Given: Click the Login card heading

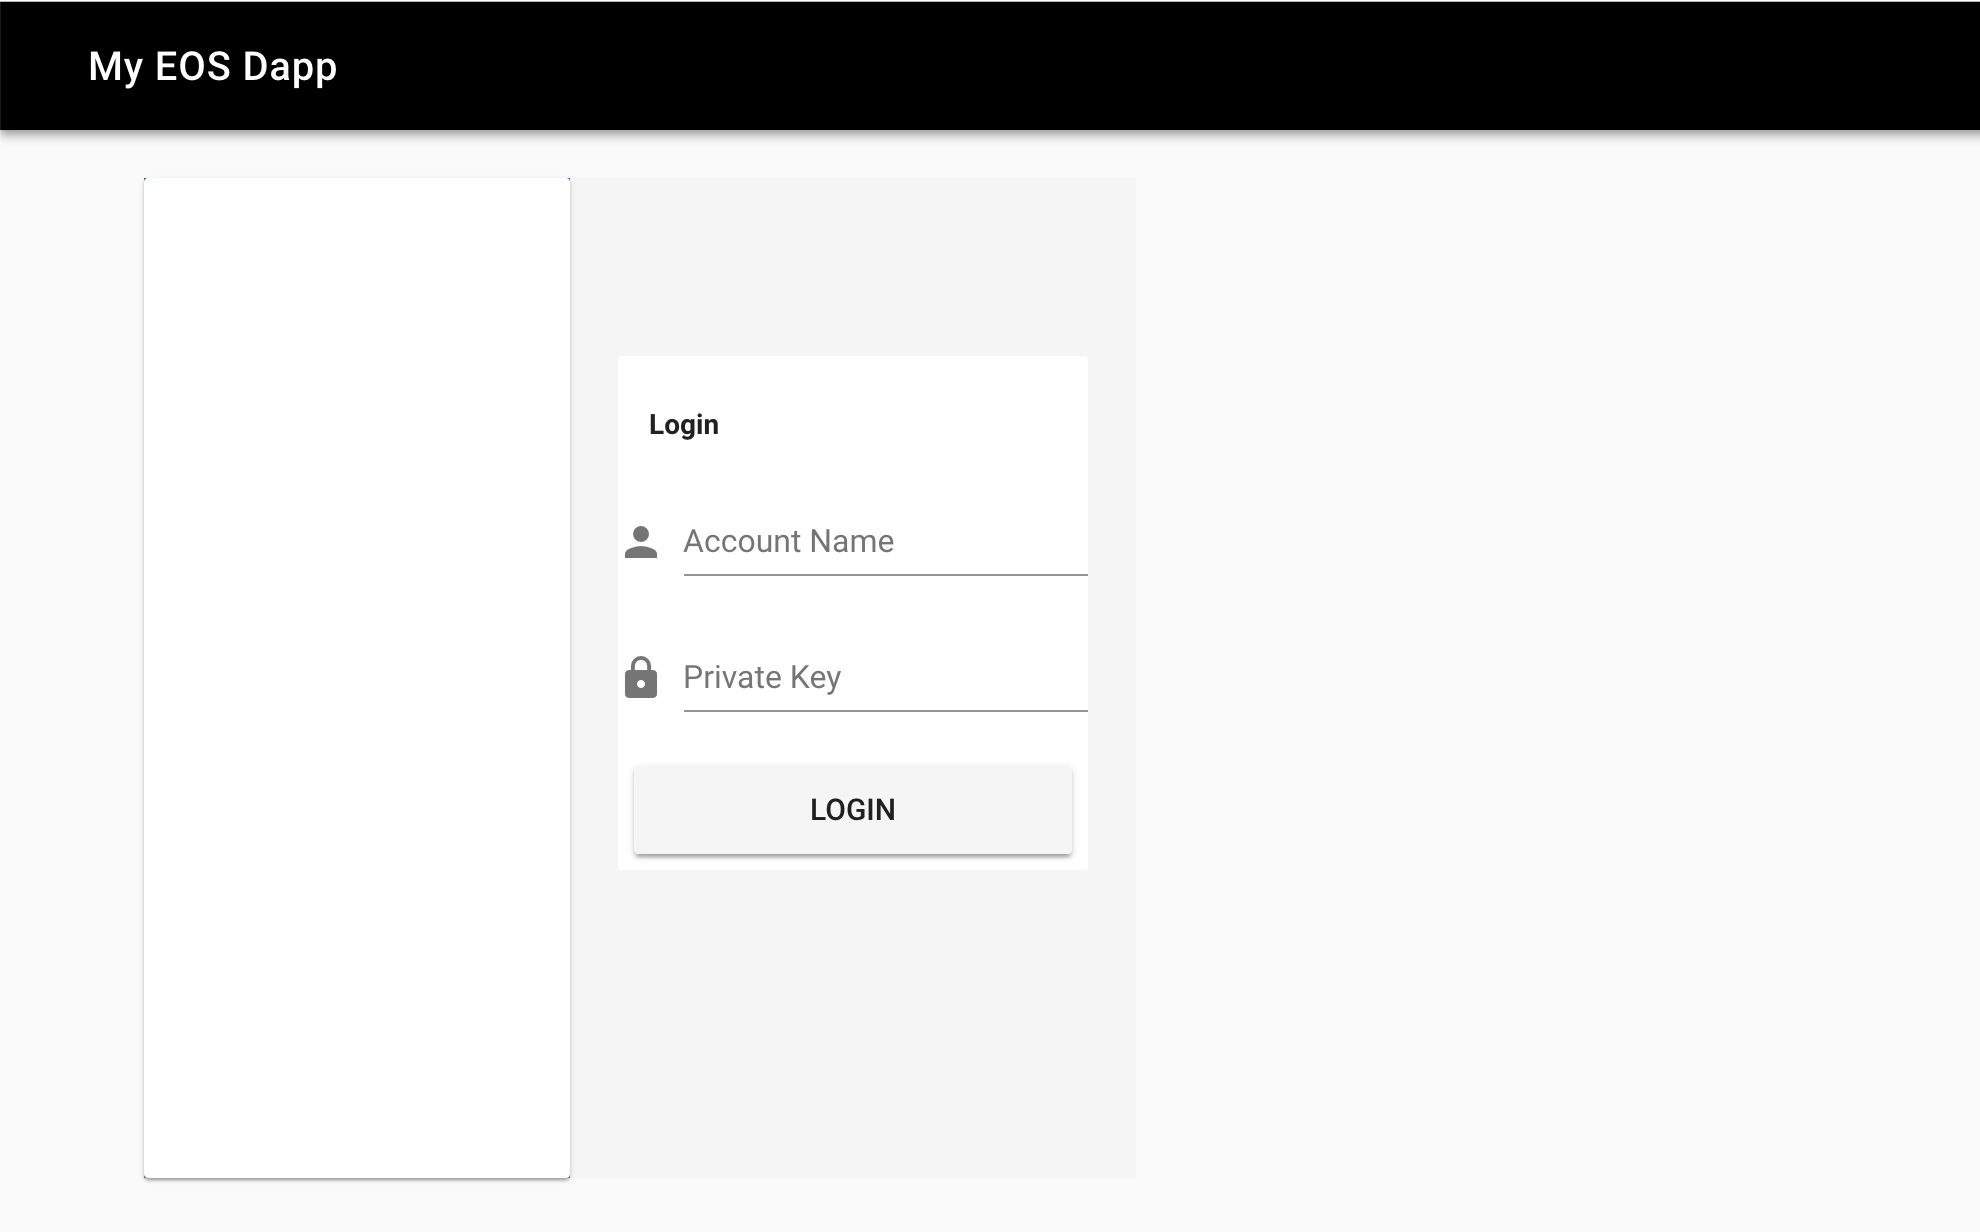Looking at the screenshot, I should coord(684,424).
